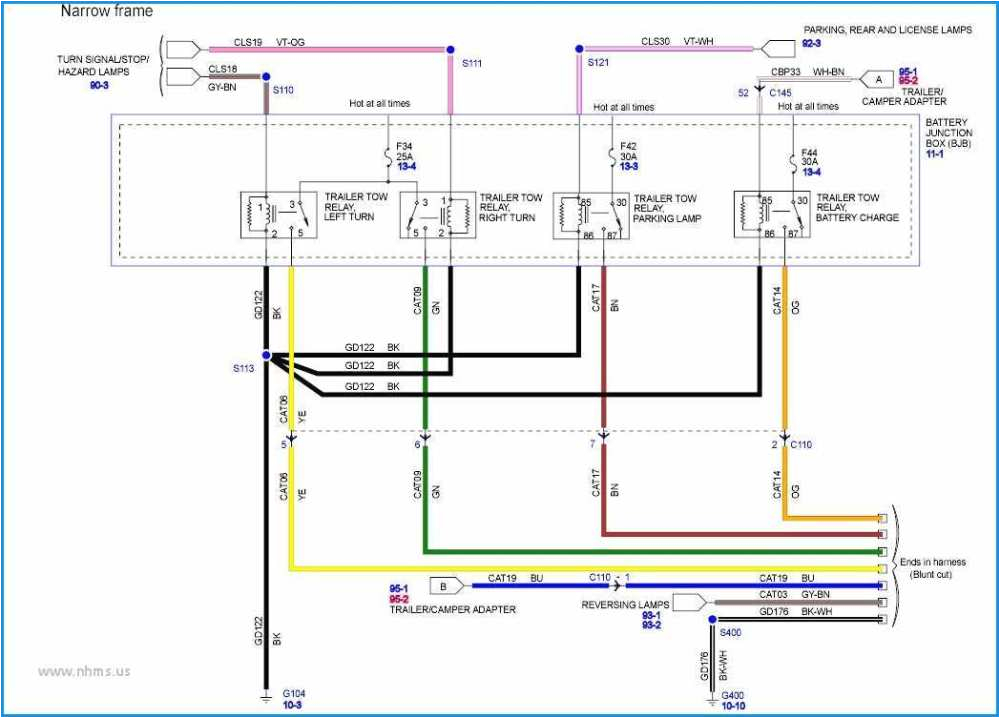Click connector box A for Trailer/Camper Adapter
1000x718 pixels.
tap(877, 79)
